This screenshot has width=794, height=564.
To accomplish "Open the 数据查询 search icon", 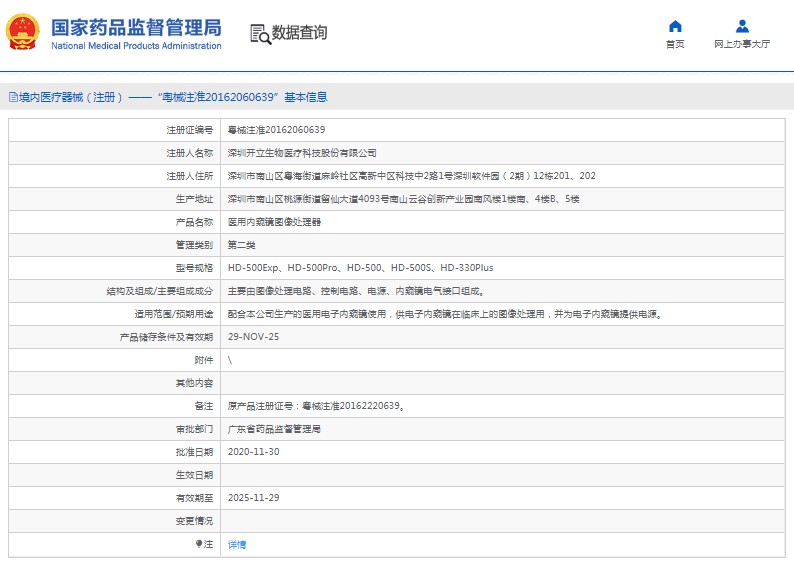I will (261, 34).
